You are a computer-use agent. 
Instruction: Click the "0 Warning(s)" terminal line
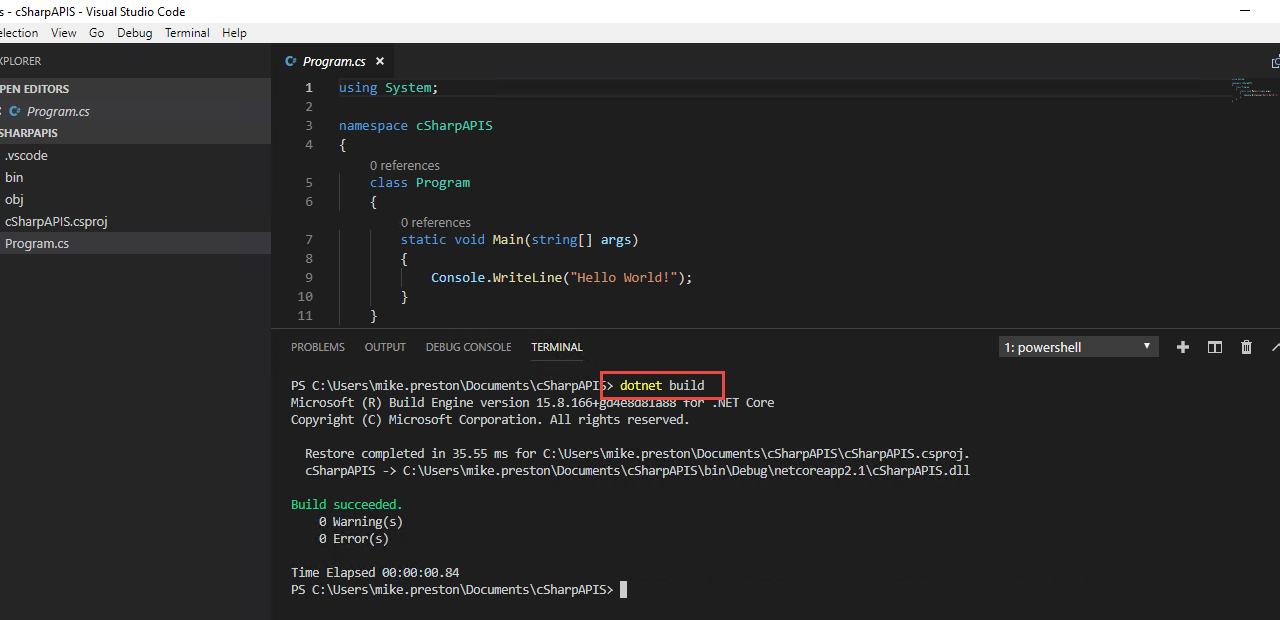tap(361, 522)
